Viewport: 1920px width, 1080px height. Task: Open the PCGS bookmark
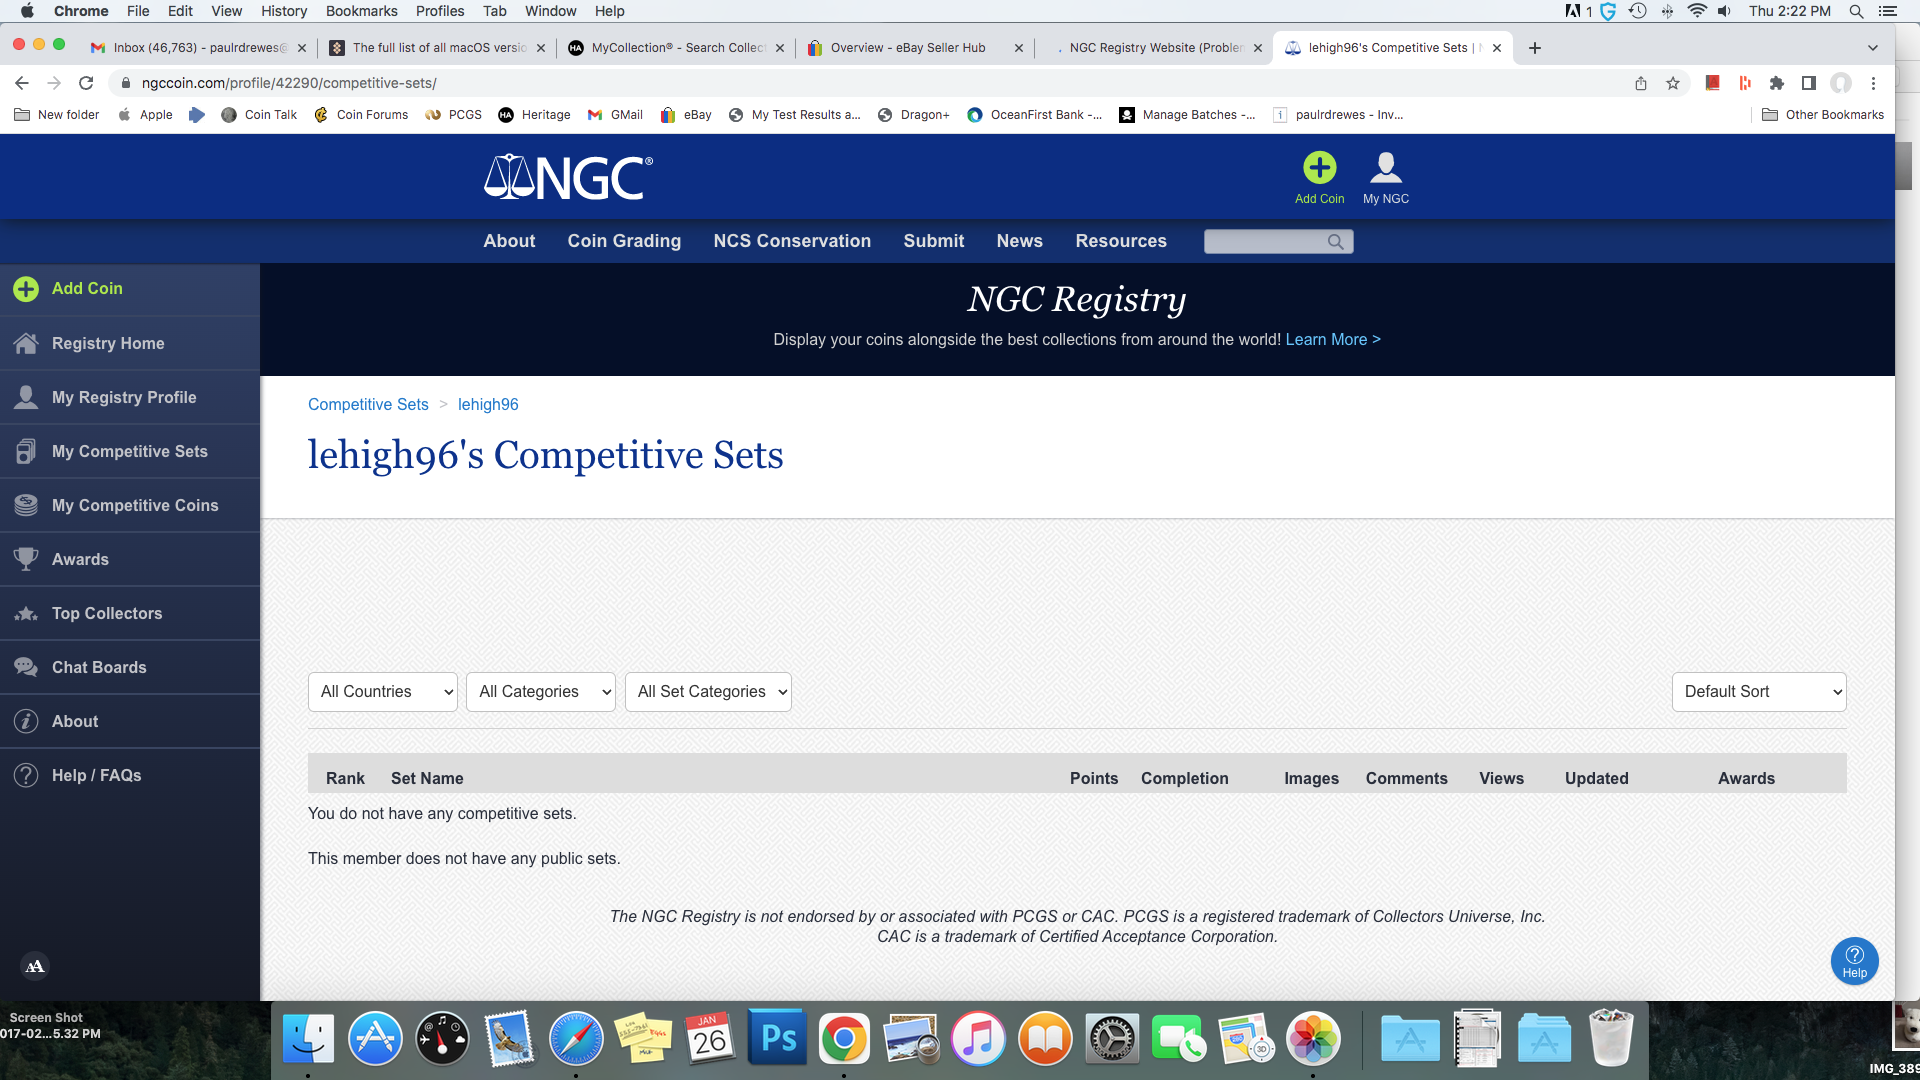(x=454, y=115)
